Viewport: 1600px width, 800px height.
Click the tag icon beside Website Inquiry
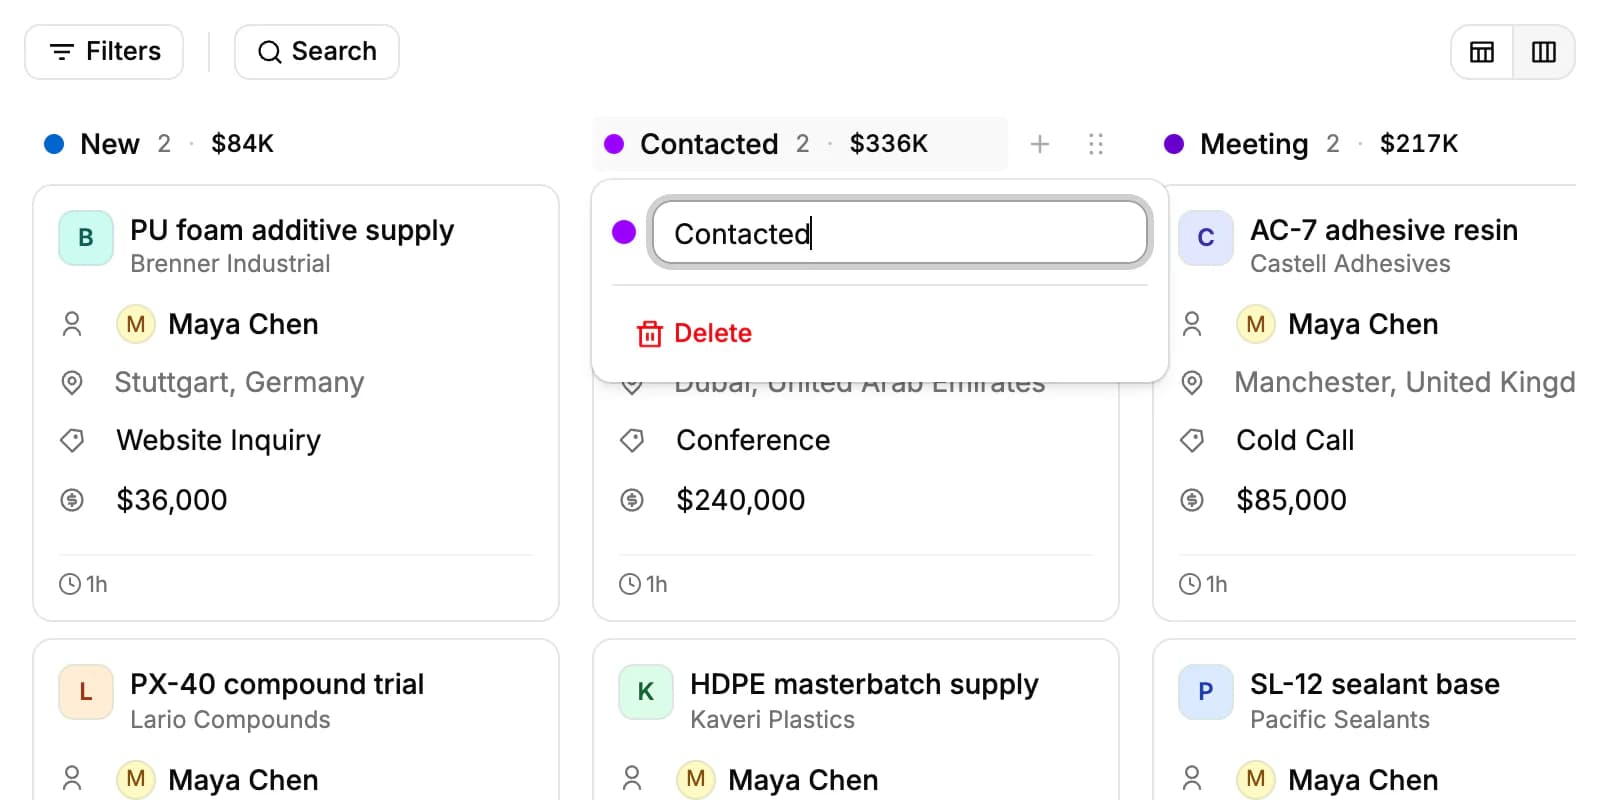72,440
